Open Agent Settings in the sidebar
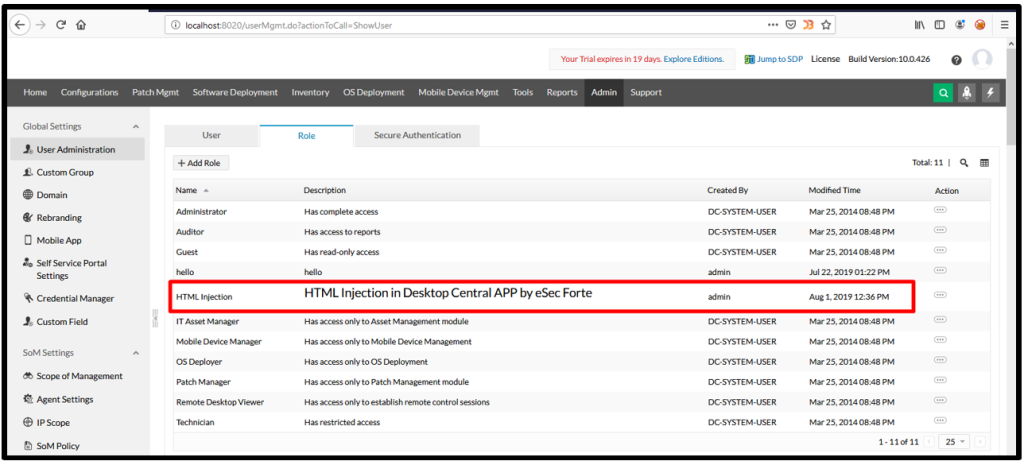 (65, 399)
